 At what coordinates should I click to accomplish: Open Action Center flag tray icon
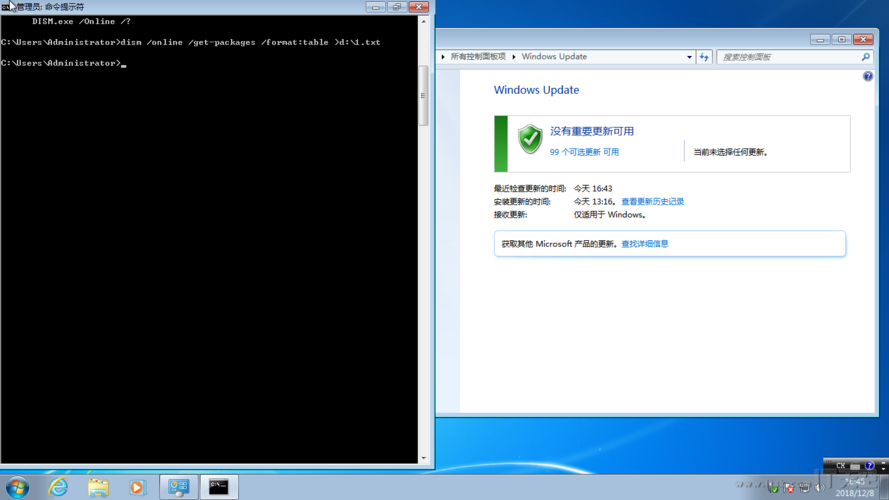788,487
